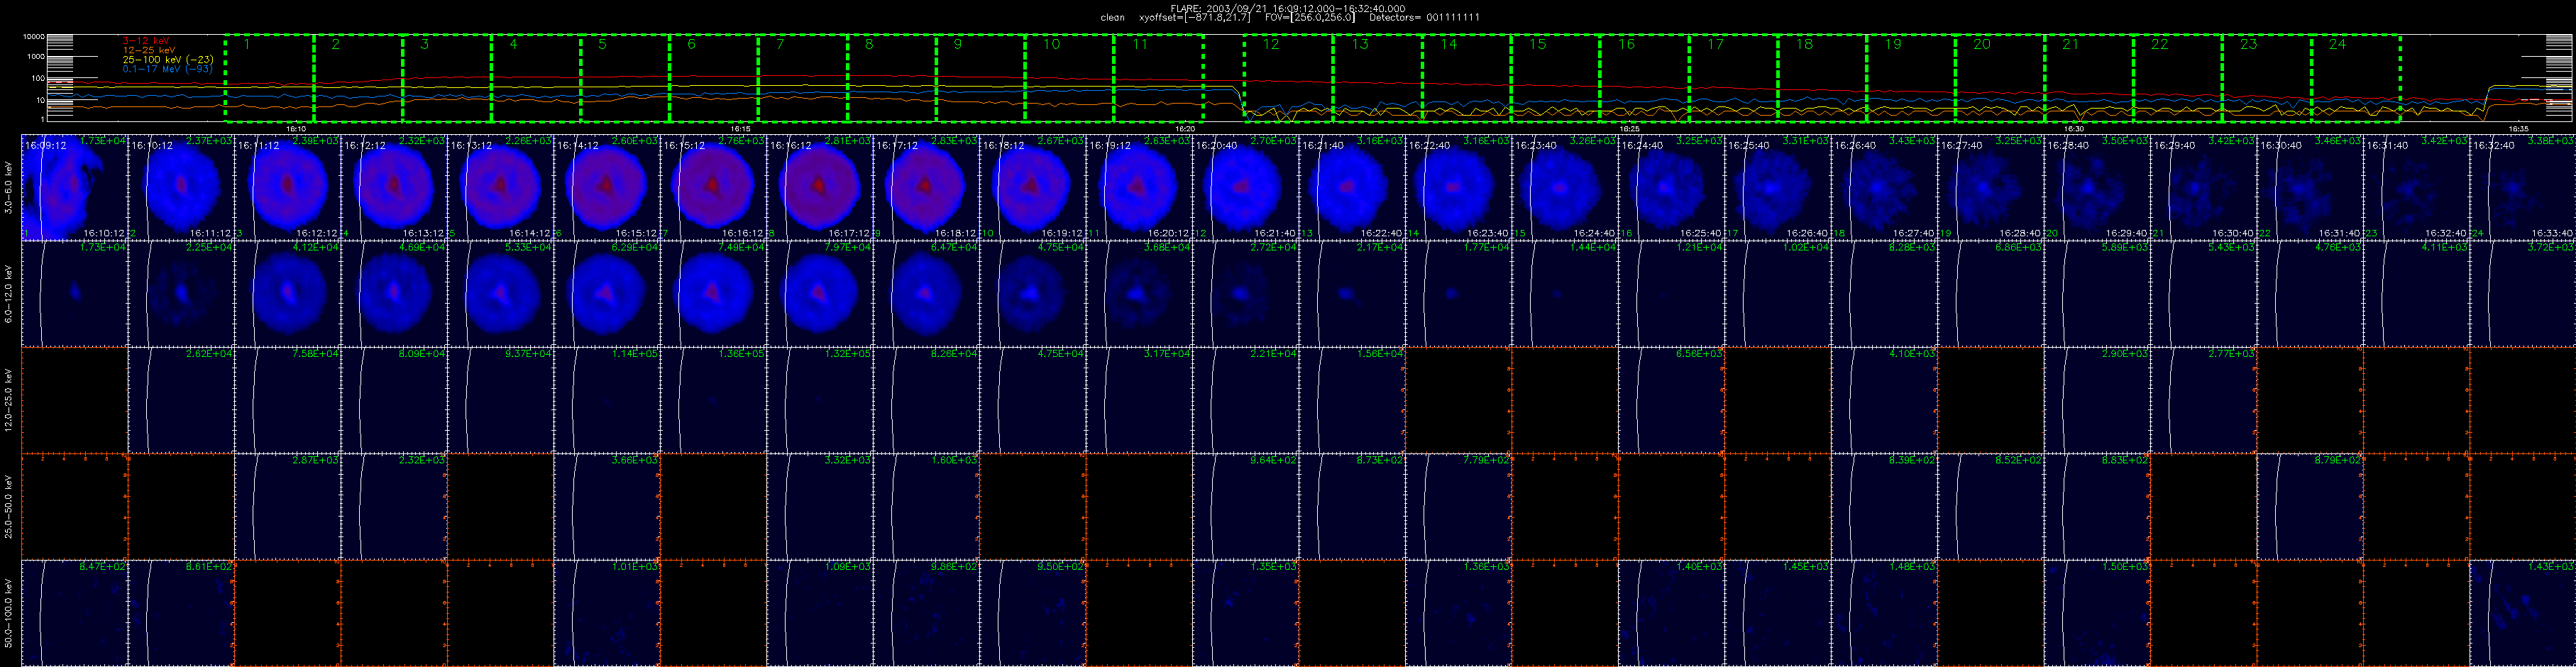2576x667 pixels.
Task: Select interval 20 box on the light curve
Action: click(x=2000, y=78)
